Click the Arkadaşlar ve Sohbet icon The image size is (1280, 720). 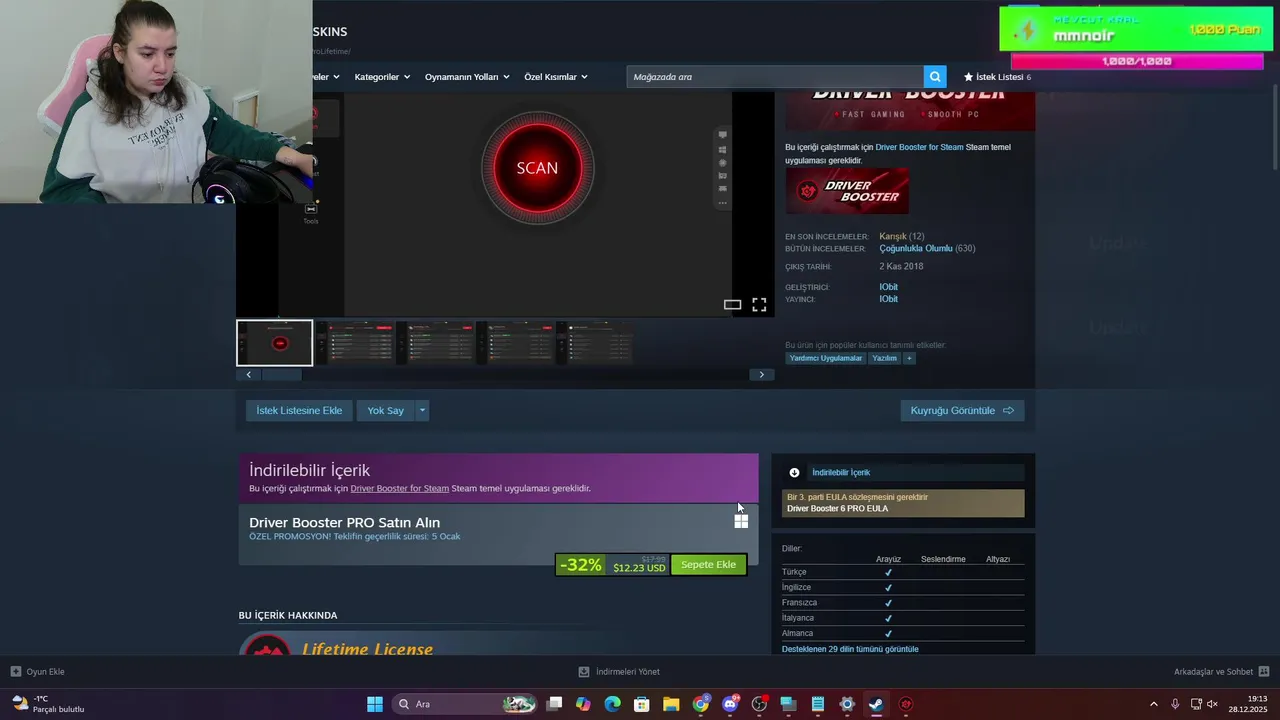pyautogui.click(x=1264, y=672)
